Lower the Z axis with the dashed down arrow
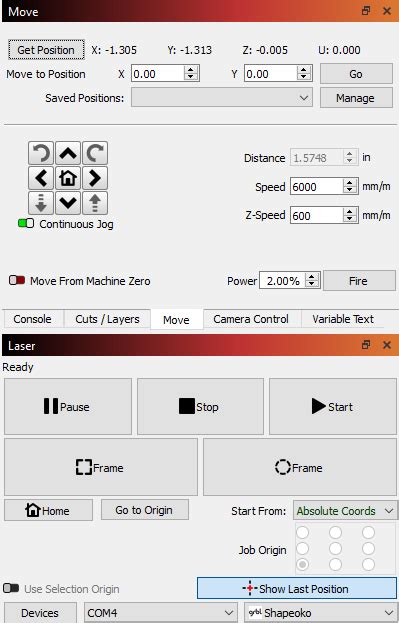Image resolution: width=399 pixels, height=623 pixels. (41, 203)
